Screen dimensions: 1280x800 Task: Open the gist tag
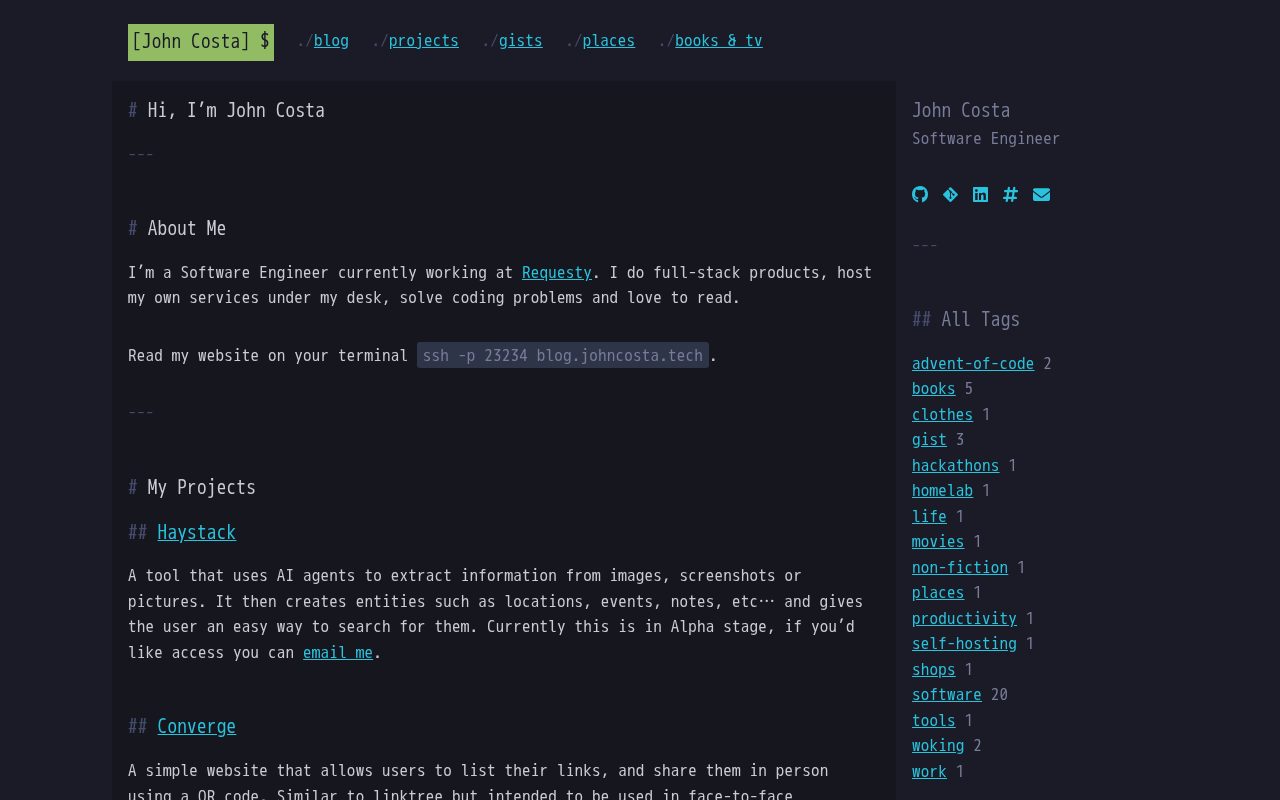point(929,440)
